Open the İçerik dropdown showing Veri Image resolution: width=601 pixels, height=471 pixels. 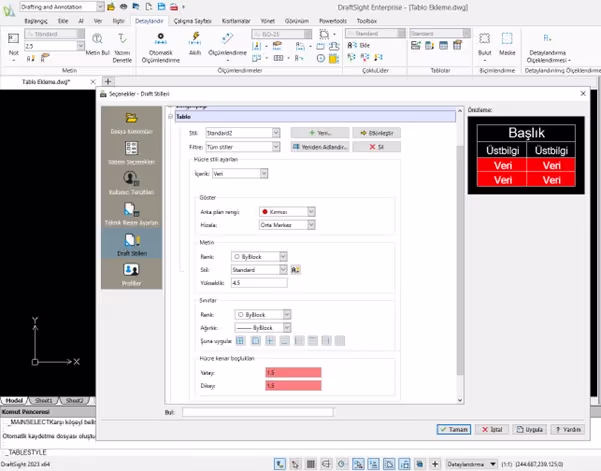pos(240,174)
